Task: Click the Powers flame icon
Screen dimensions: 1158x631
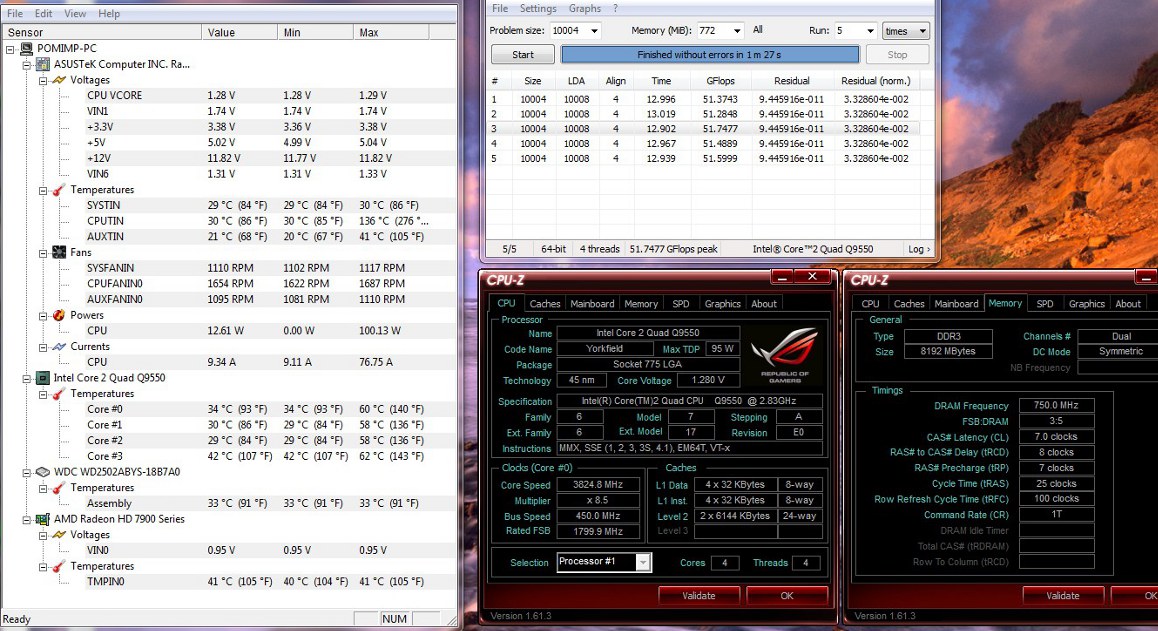Action: click(60, 315)
